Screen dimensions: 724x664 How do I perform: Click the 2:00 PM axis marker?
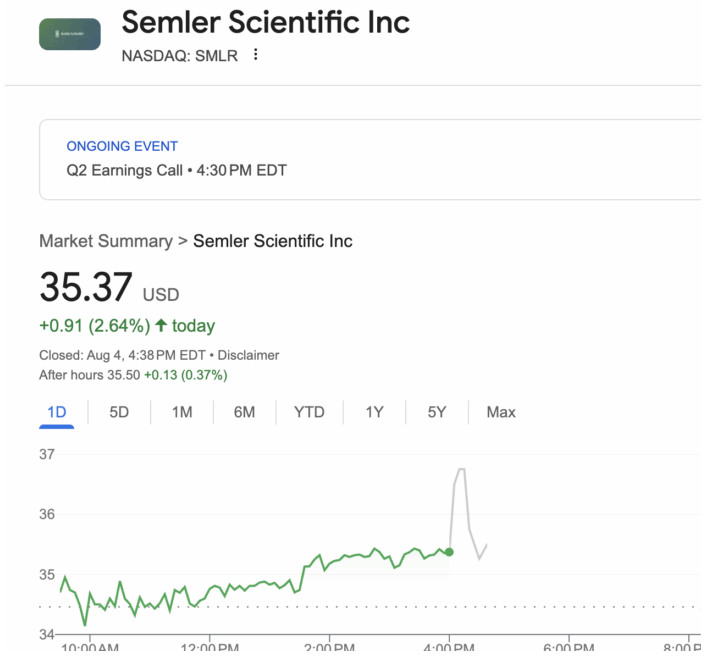click(x=329, y=646)
